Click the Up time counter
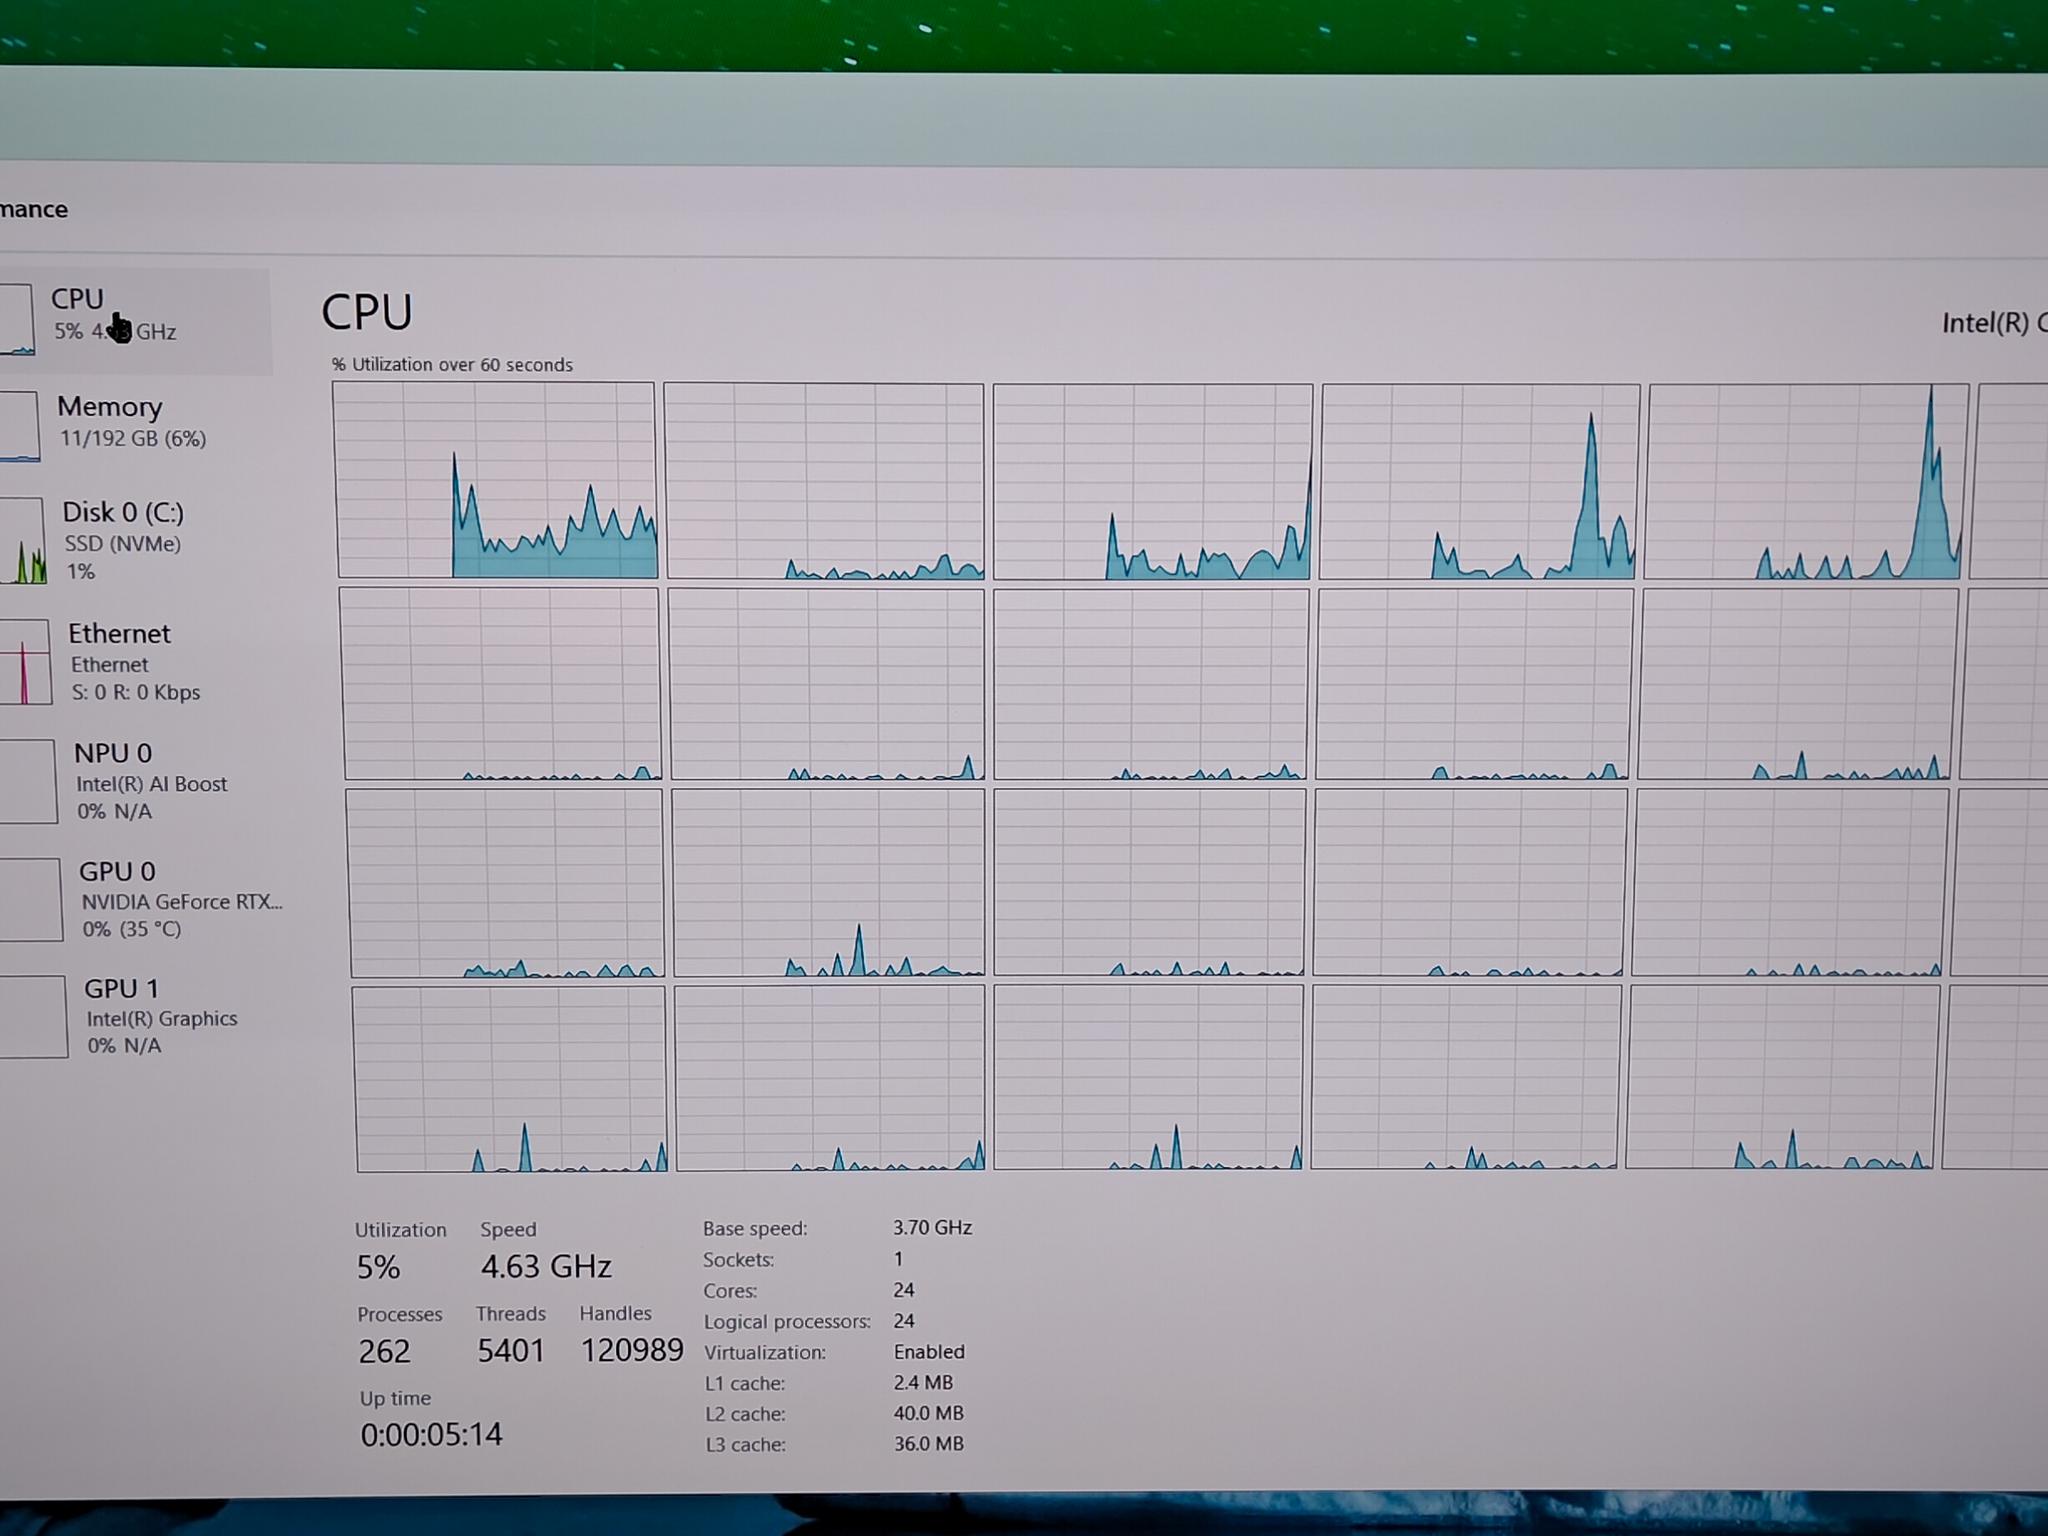 [x=431, y=1434]
